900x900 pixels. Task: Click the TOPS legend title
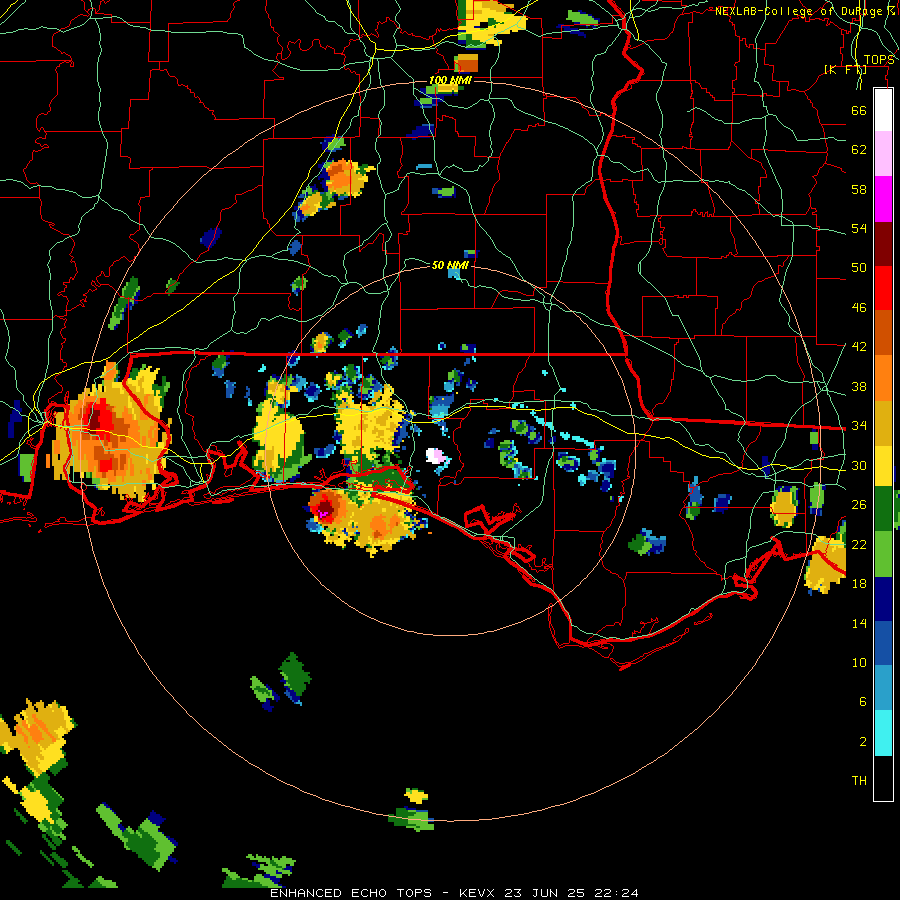point(879,60)
